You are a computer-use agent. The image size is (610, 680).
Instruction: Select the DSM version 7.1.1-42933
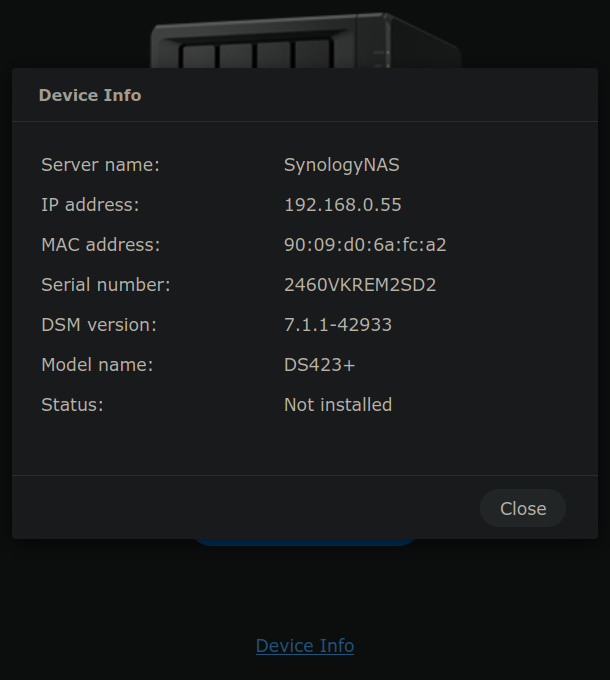tap(338, 325)
